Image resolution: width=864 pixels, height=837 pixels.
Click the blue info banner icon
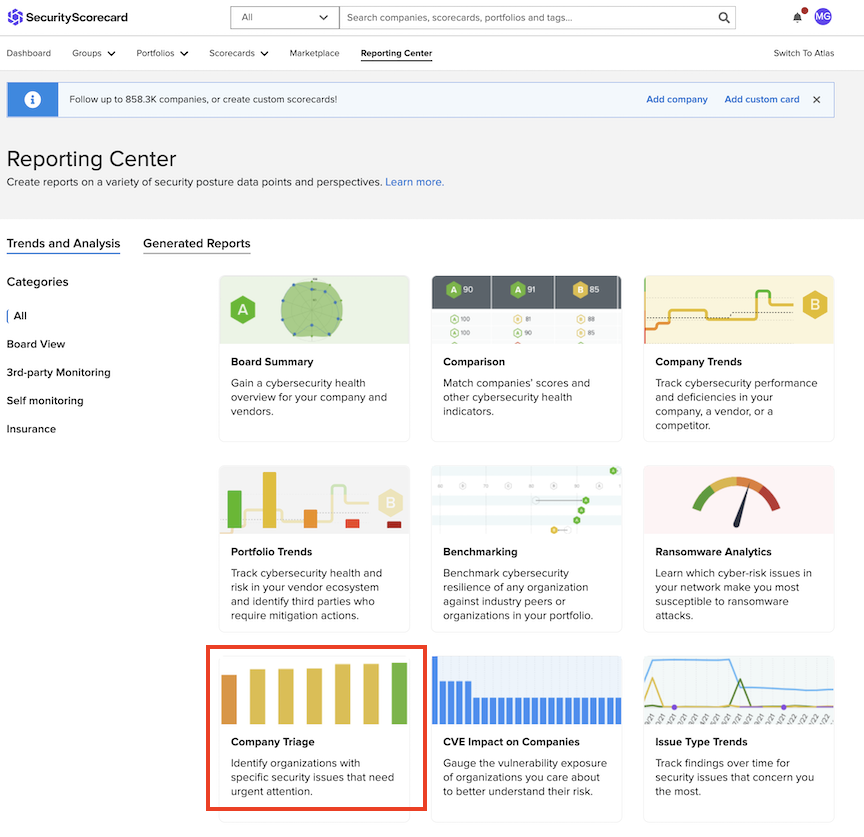pos(33,100)
